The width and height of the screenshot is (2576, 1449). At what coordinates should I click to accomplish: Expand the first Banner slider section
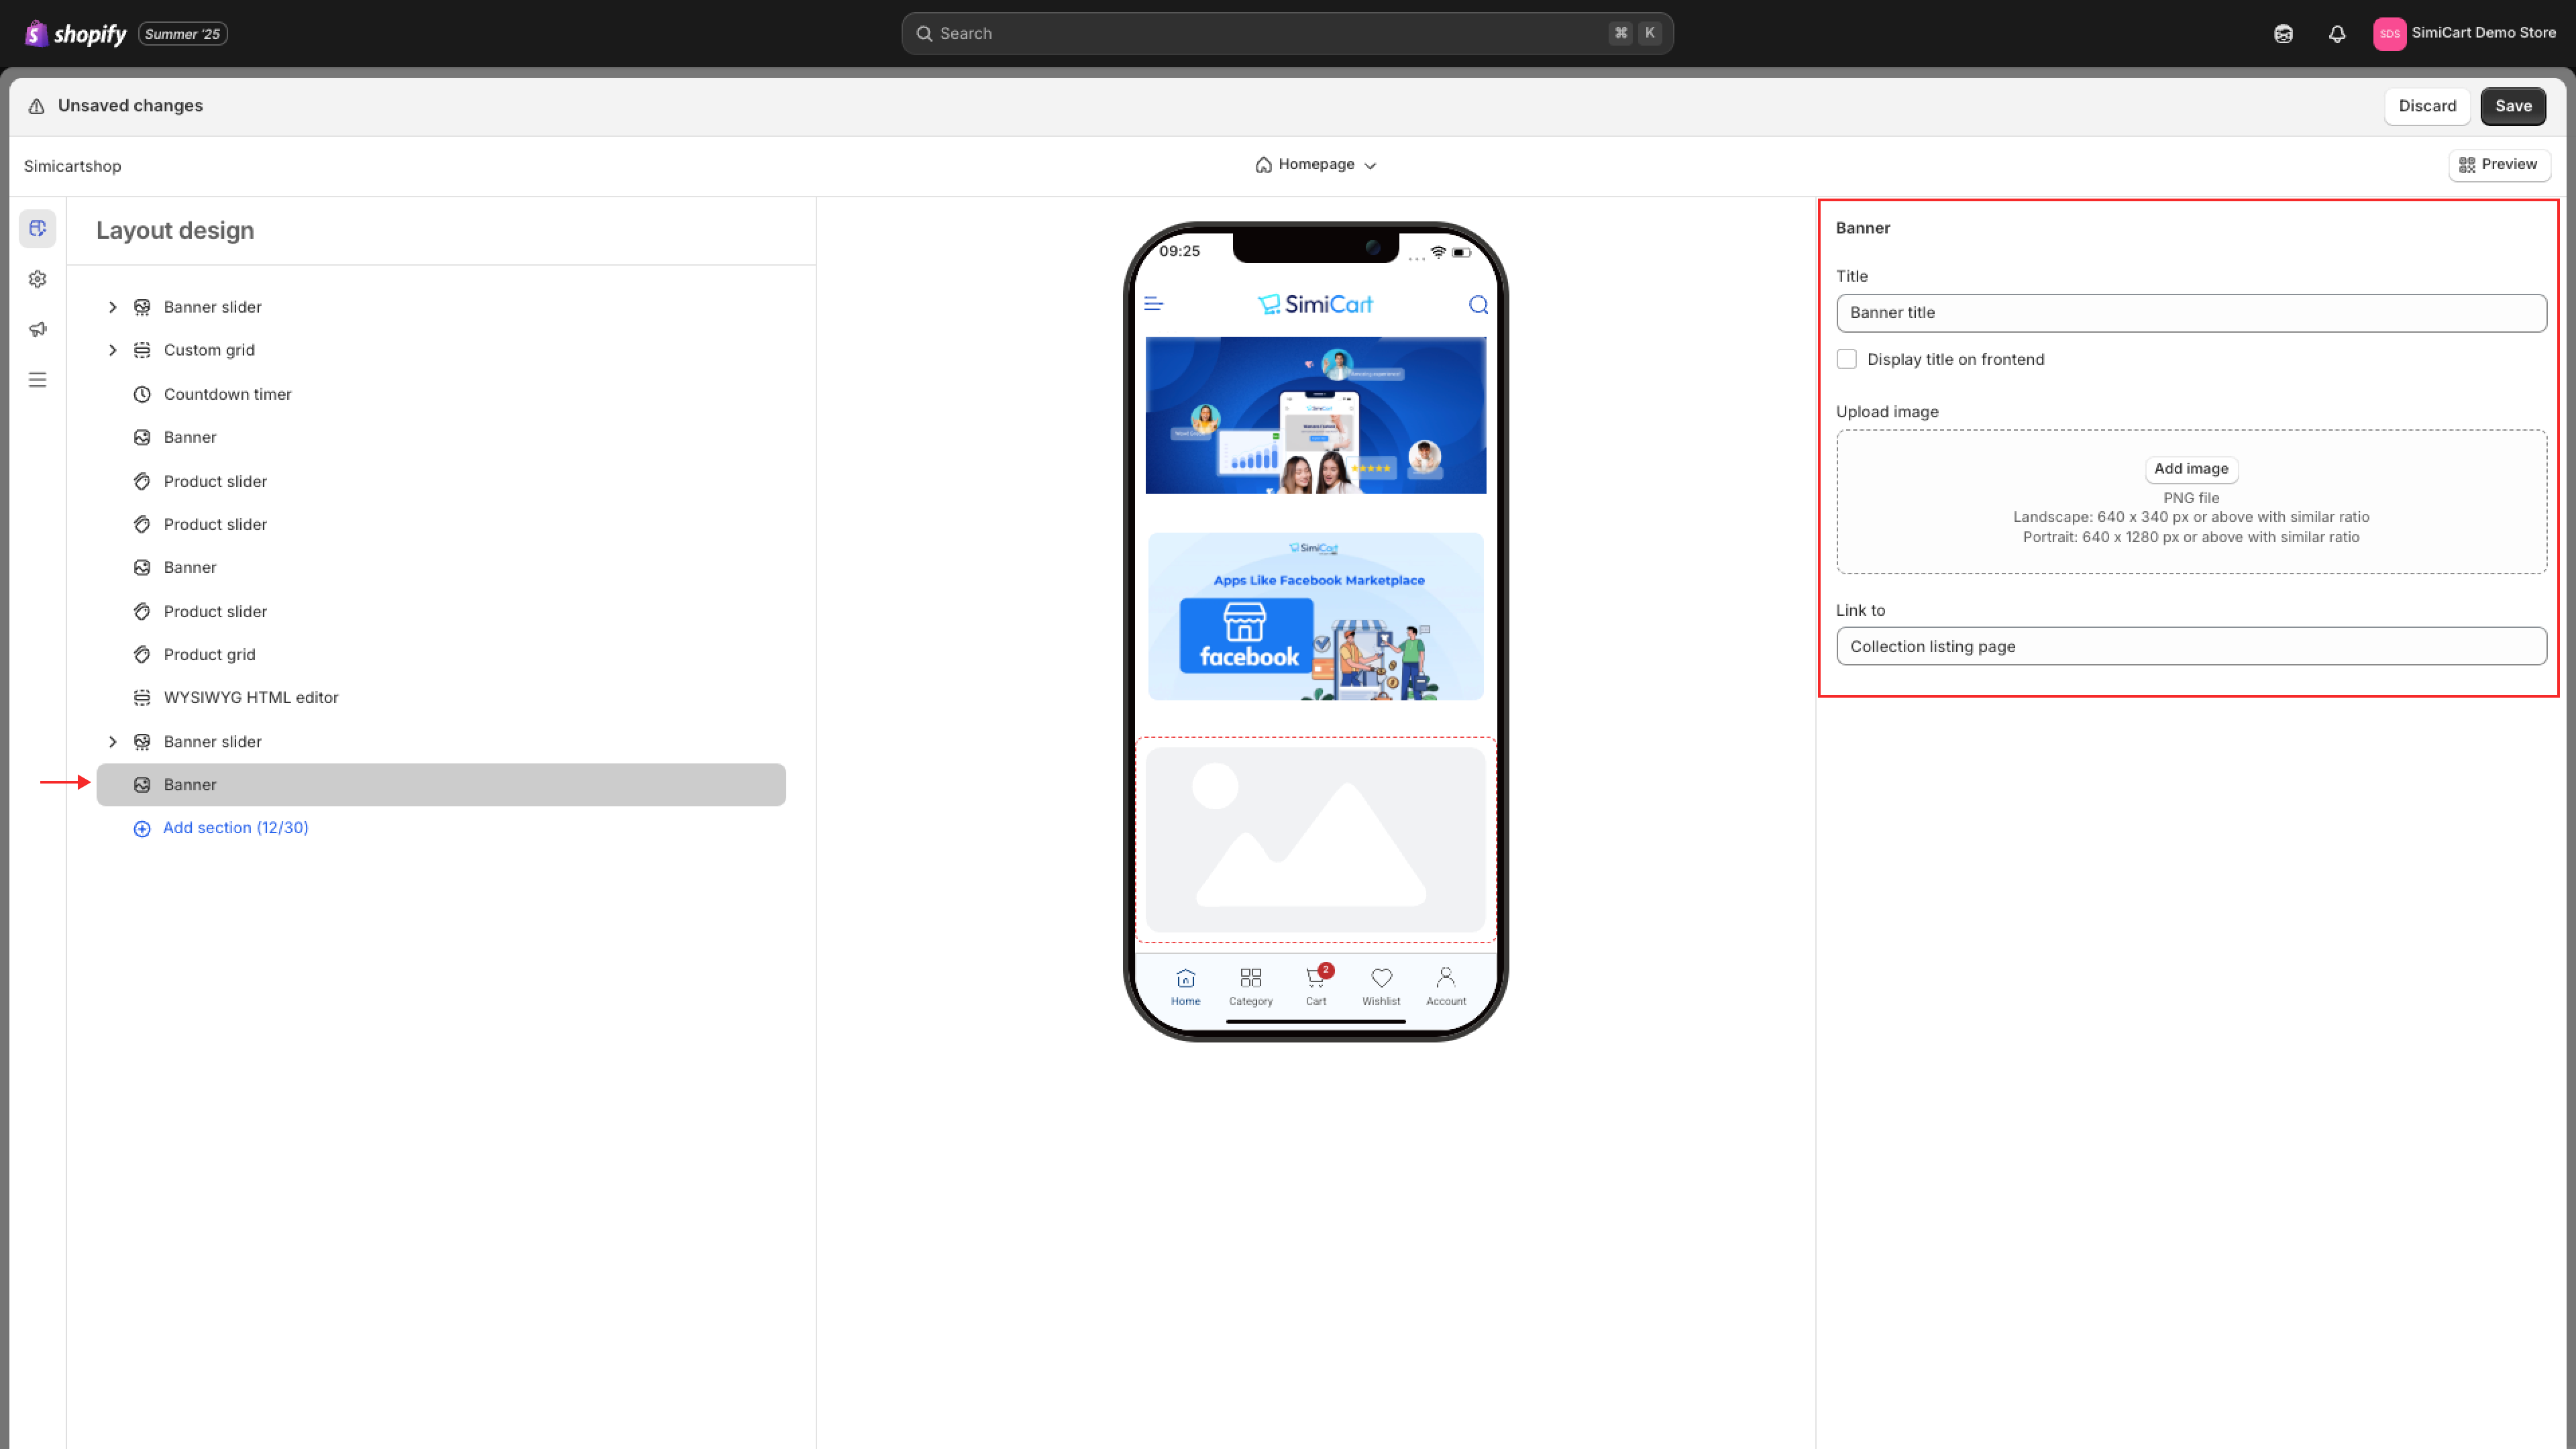pyautogui.click(x=113, y=307)
